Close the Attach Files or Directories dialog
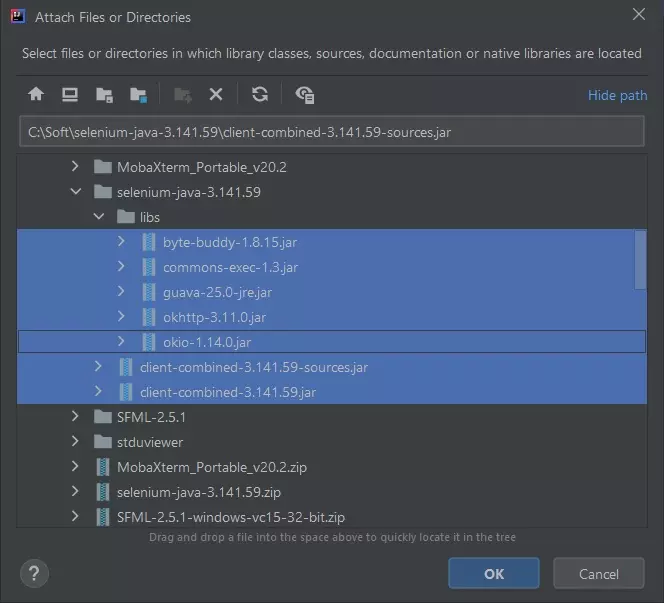 click(639, 14)
